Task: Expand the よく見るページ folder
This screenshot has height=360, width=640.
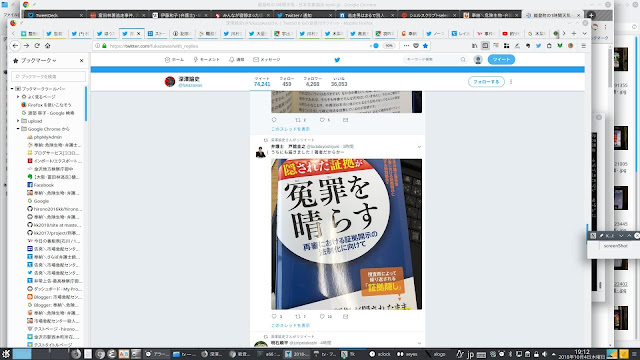Action: pos(18,97)
